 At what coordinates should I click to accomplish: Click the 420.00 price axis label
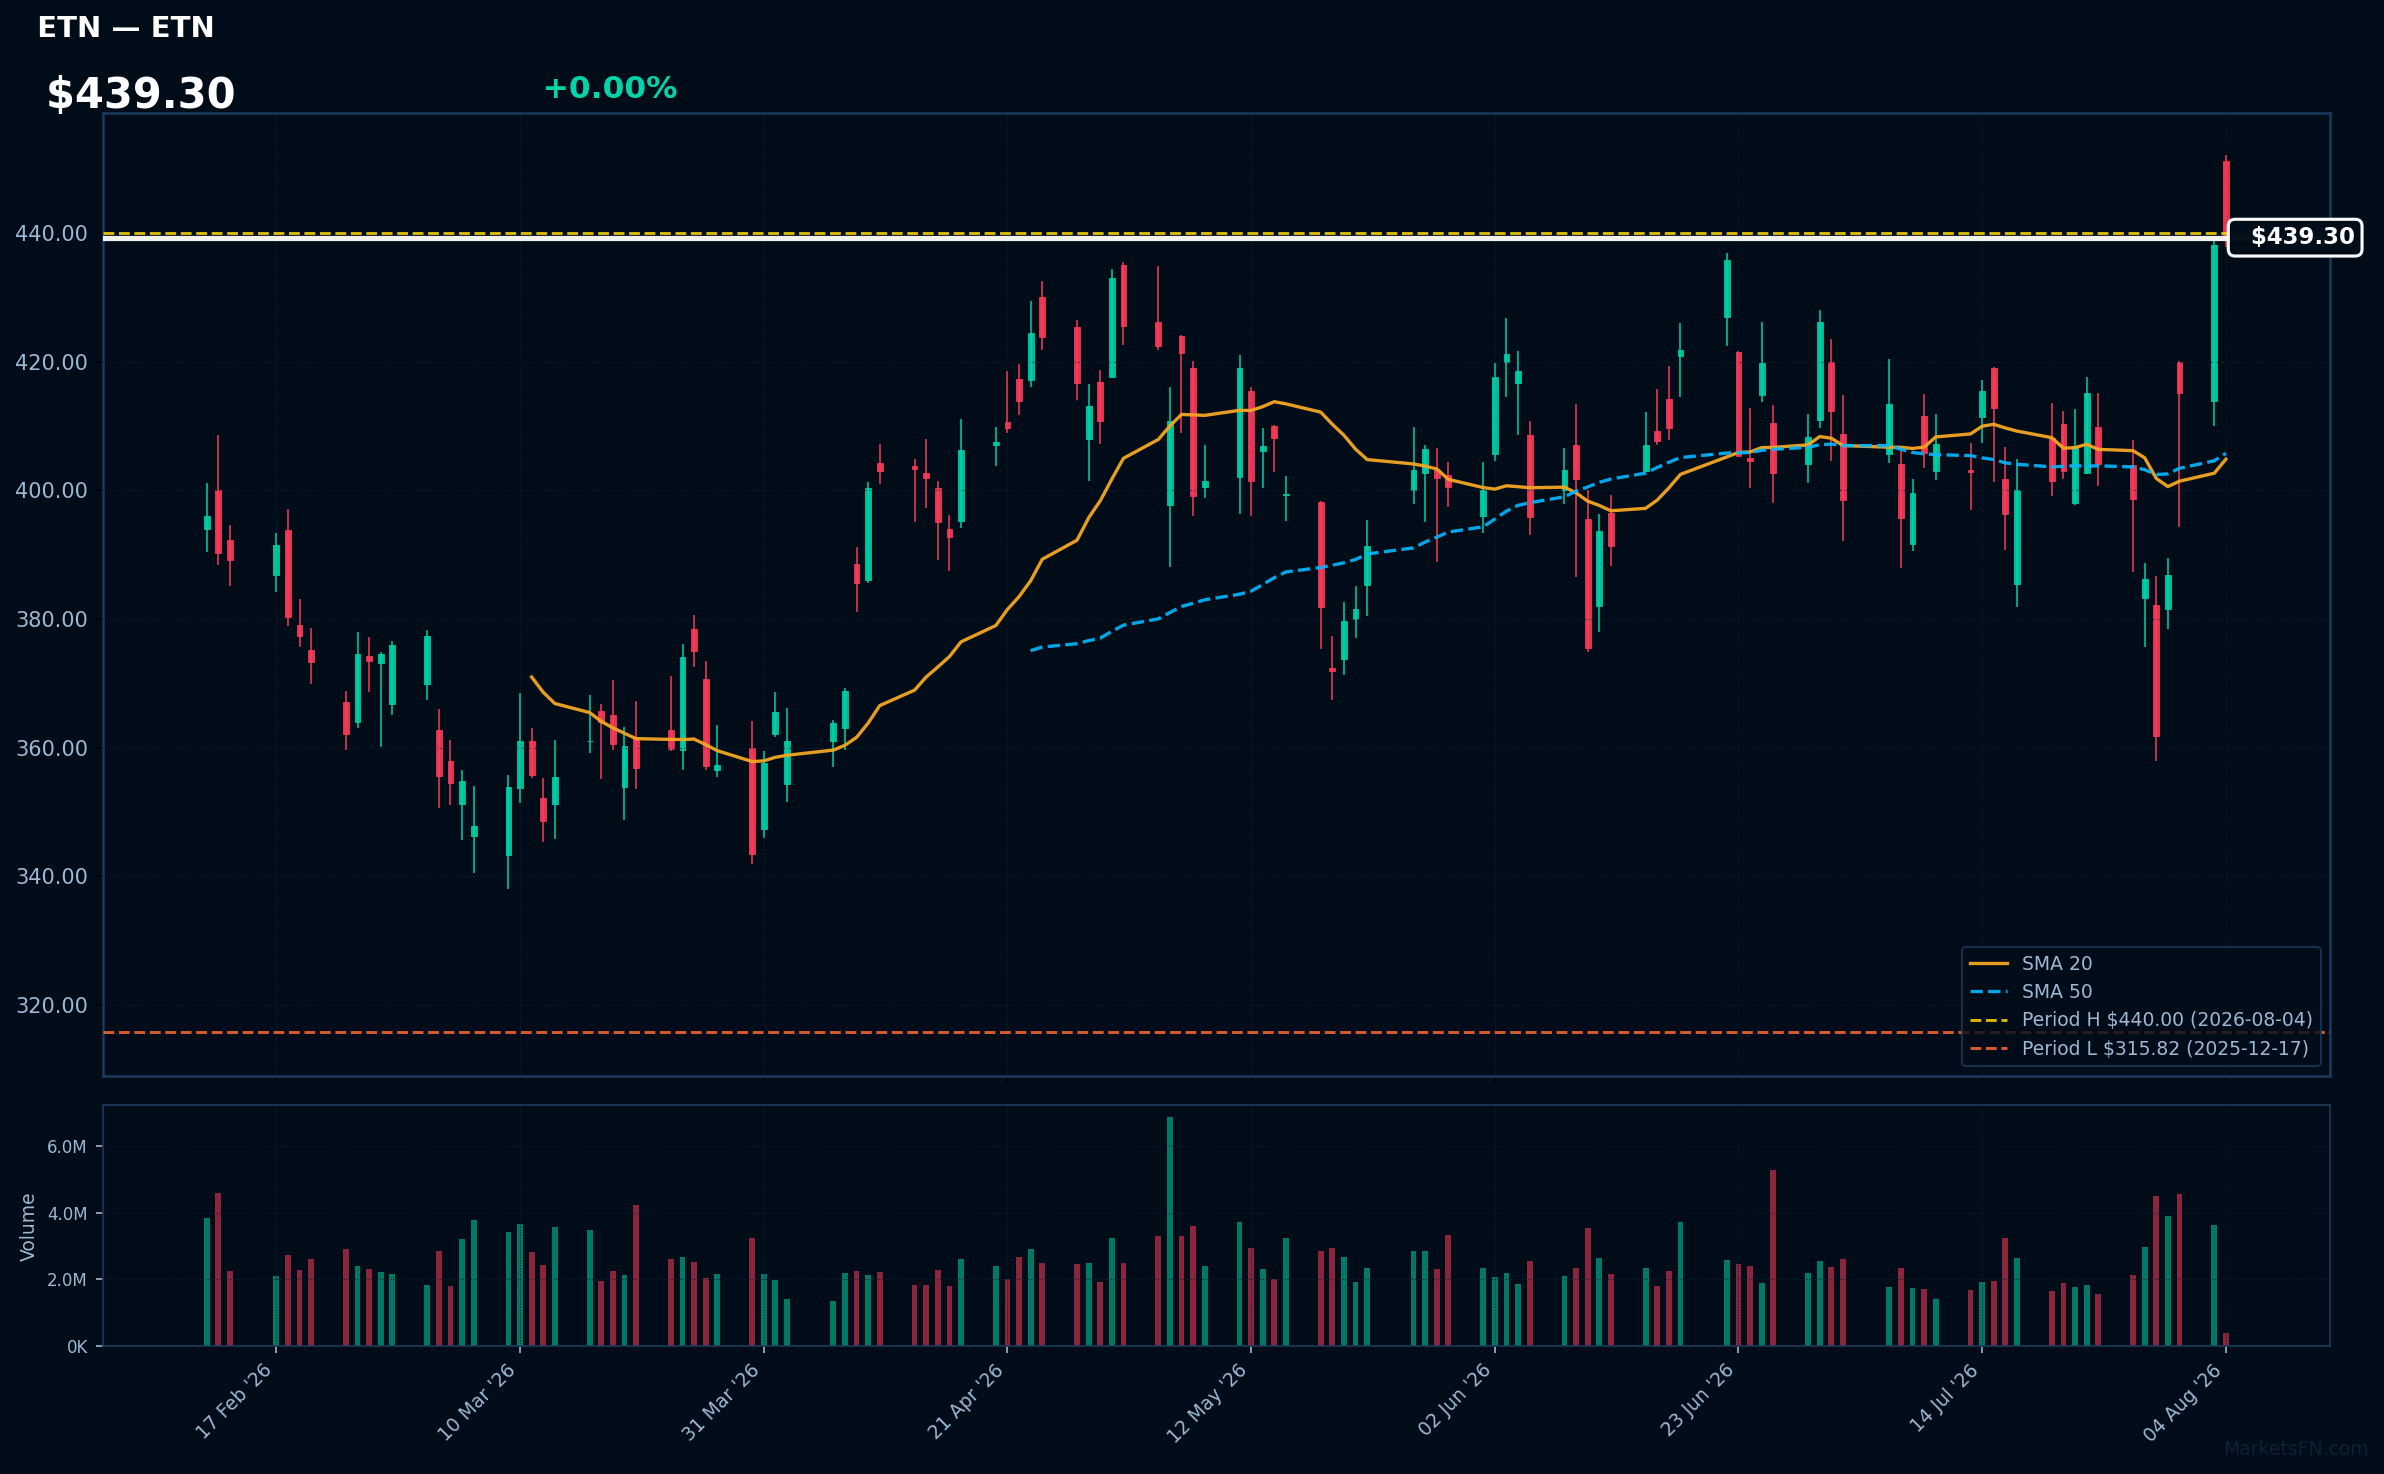click(x=52, y=362)
